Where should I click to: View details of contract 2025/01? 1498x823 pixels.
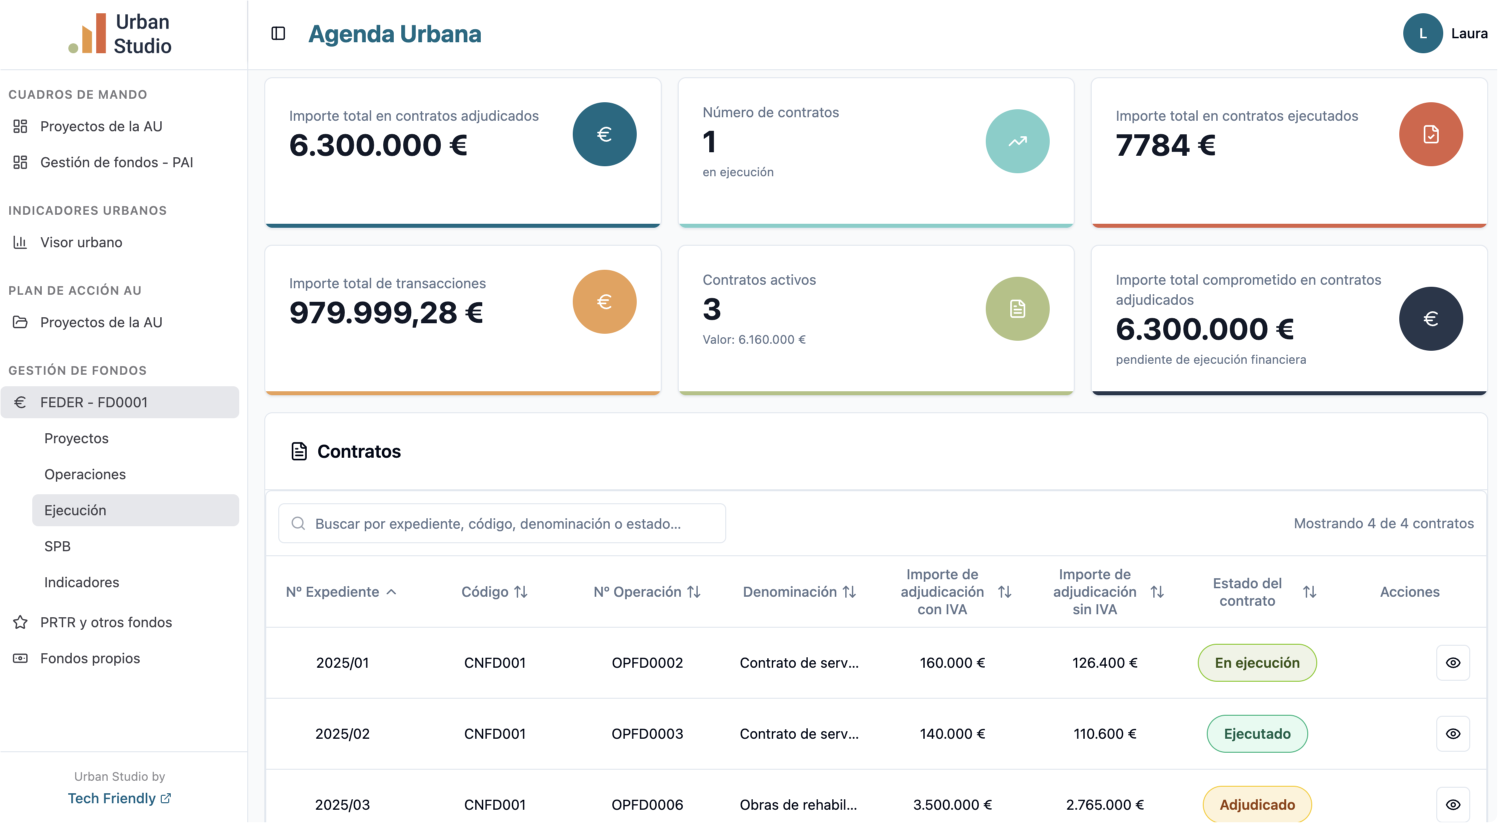pyautogui.click(x=1452, y=663)
